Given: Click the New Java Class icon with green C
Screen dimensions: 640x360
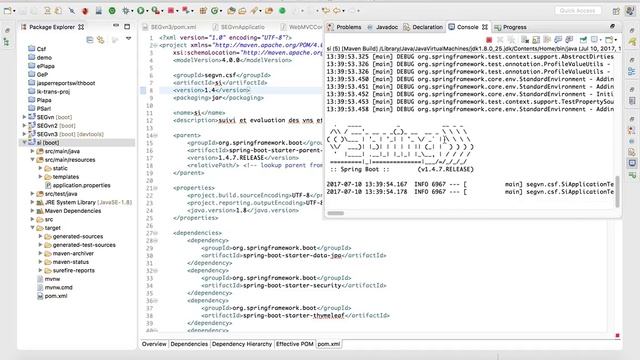Looking at the screenshot, I should tap(215, 11).
